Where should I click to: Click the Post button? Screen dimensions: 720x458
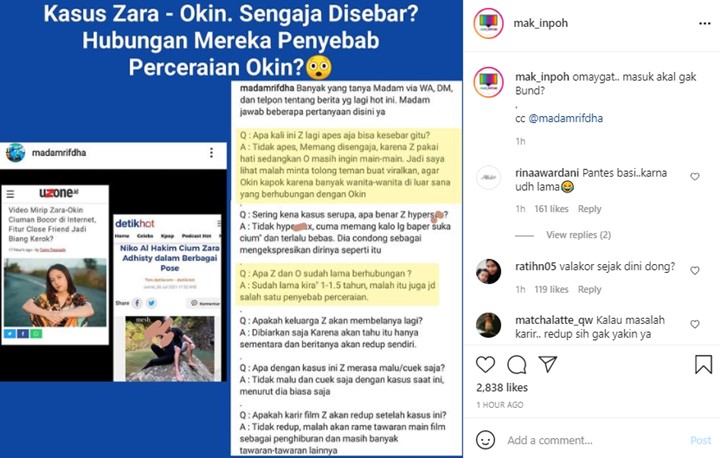700,441
